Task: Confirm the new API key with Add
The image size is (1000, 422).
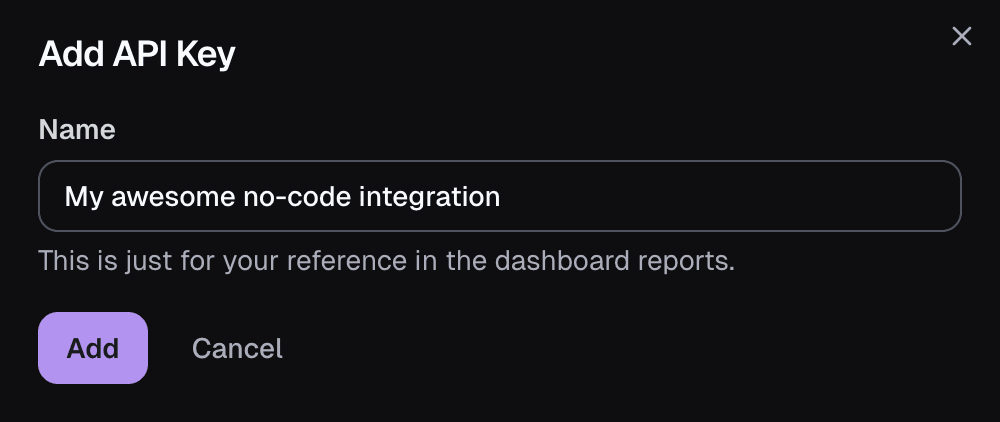Action: pyautogui.click(x=93, y=348)
